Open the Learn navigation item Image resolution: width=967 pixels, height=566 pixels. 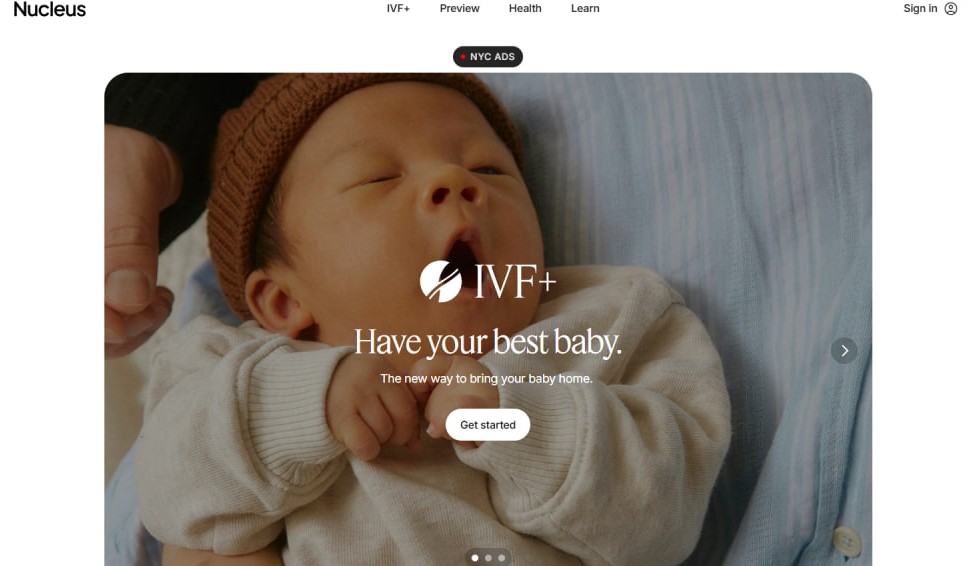(585, 9)
